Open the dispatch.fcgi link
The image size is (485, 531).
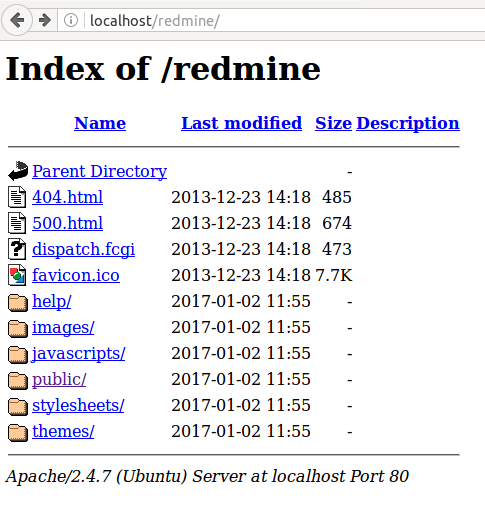[x=83, y=250]
